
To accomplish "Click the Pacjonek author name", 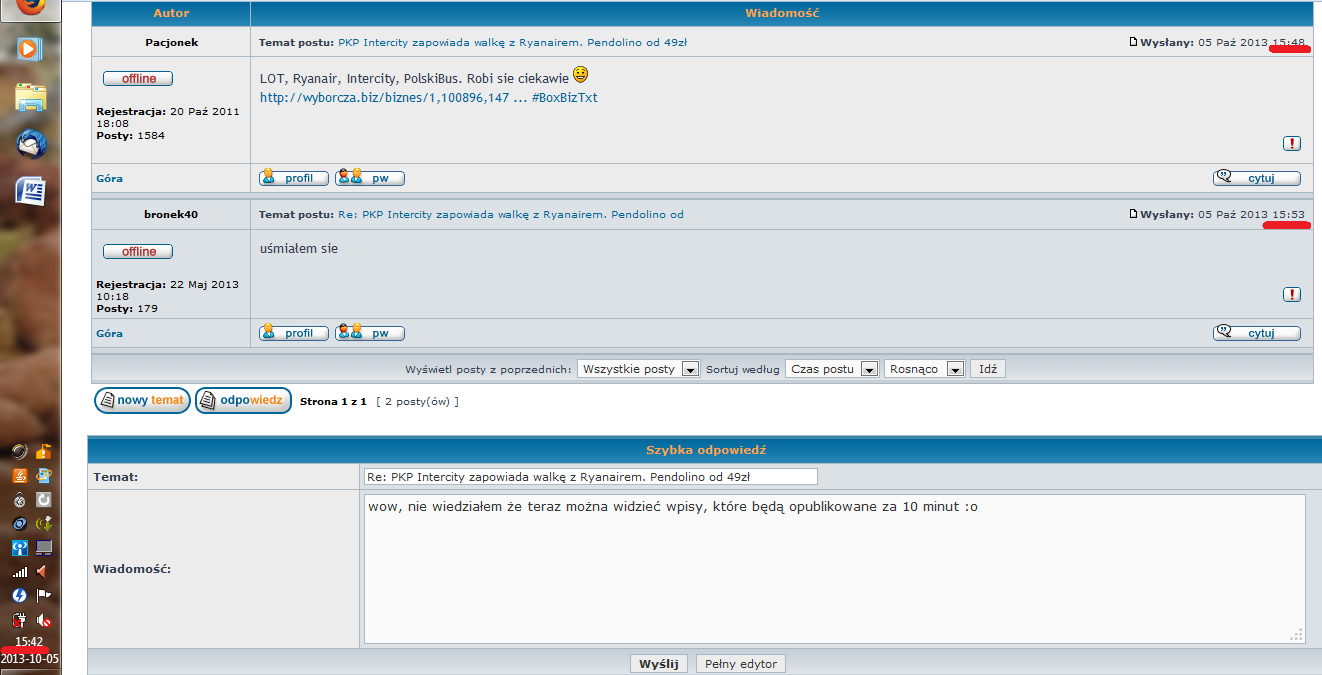I will (x=171, y=43).
